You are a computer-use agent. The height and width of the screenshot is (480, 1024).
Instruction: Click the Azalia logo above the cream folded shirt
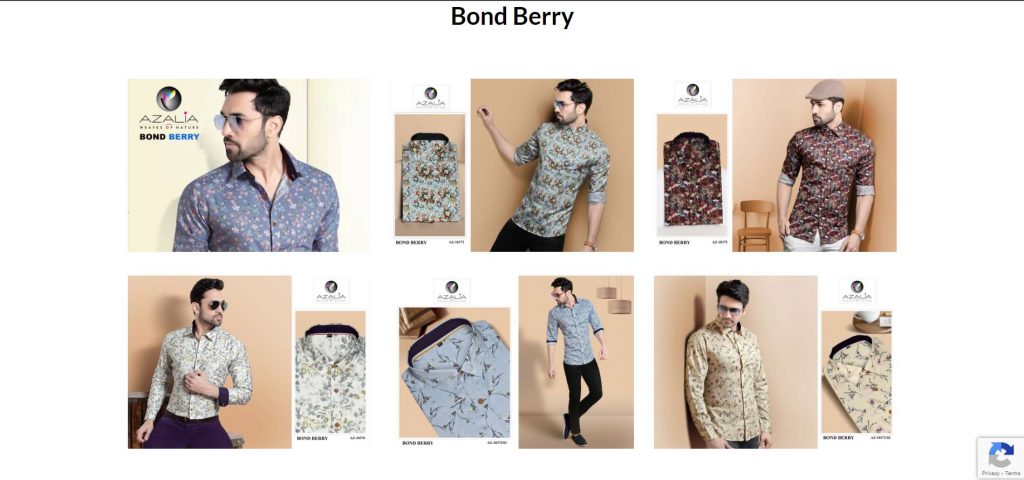(x=857, y=291)
